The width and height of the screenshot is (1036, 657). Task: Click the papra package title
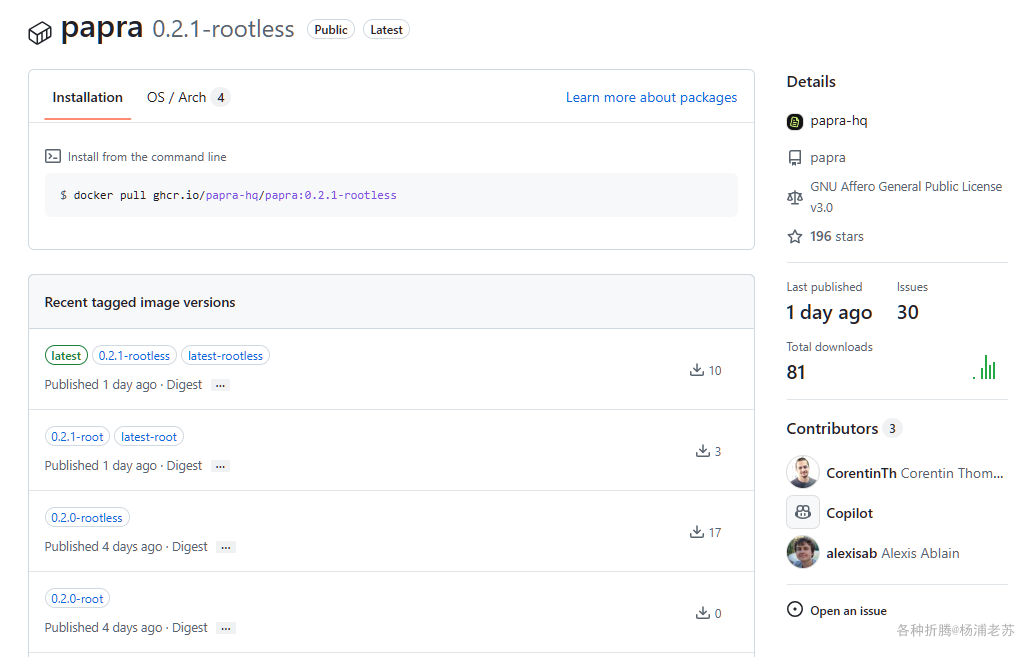pos(102,28)
